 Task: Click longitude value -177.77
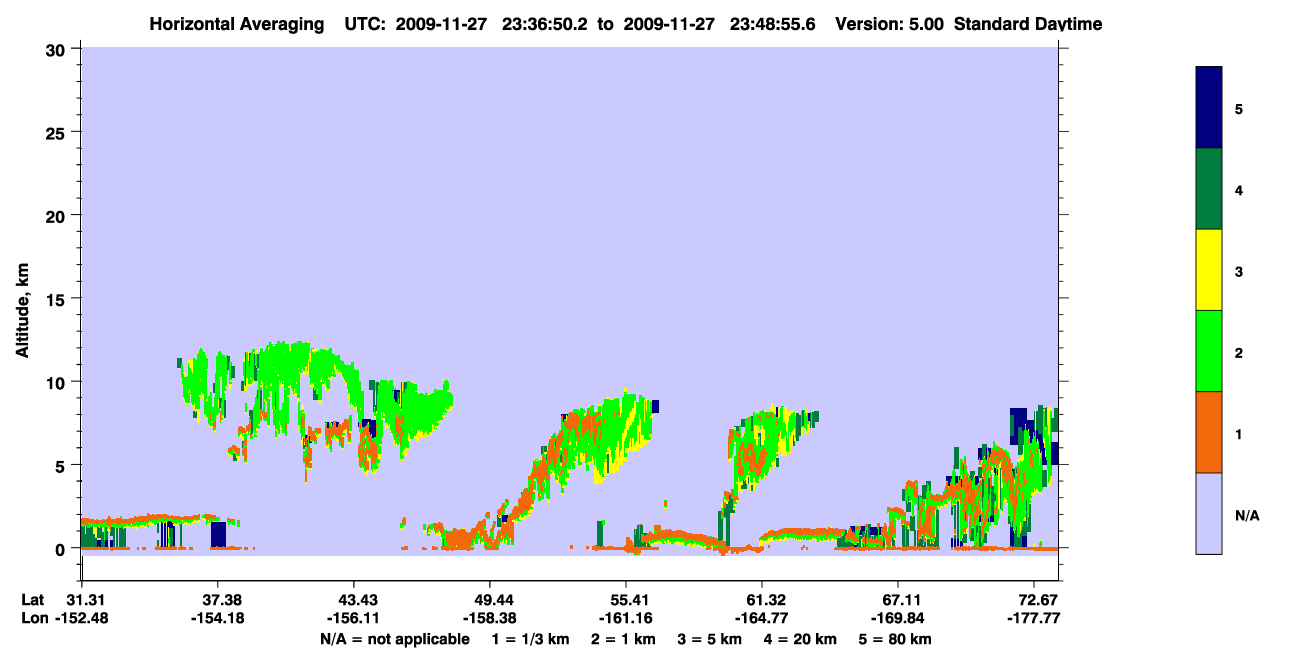tap(1034, 618)
